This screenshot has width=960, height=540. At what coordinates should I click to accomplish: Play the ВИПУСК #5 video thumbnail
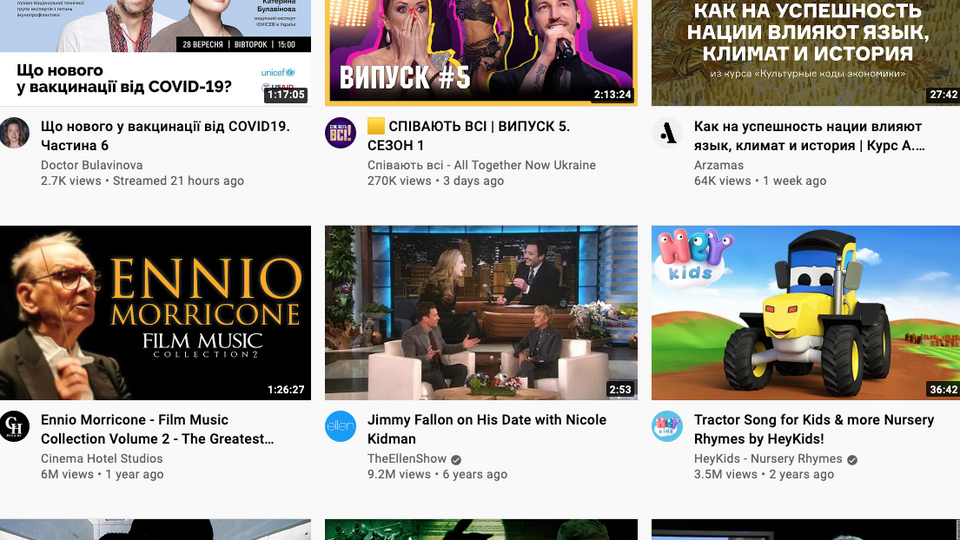pyautogui.click(x=481, y=53)
